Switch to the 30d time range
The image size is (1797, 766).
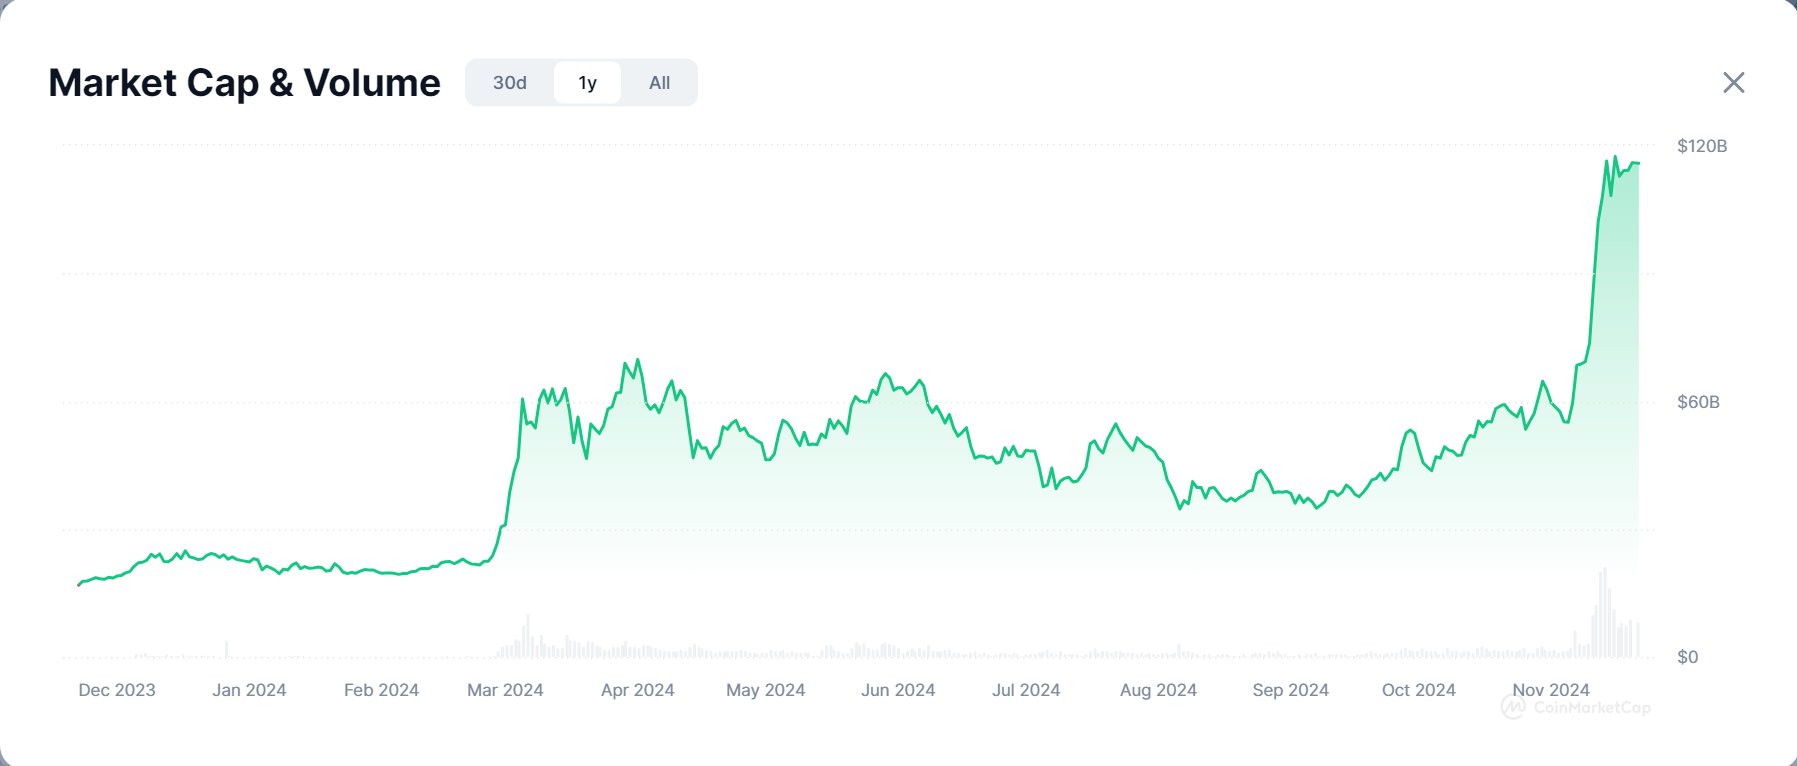coord(509,83)
